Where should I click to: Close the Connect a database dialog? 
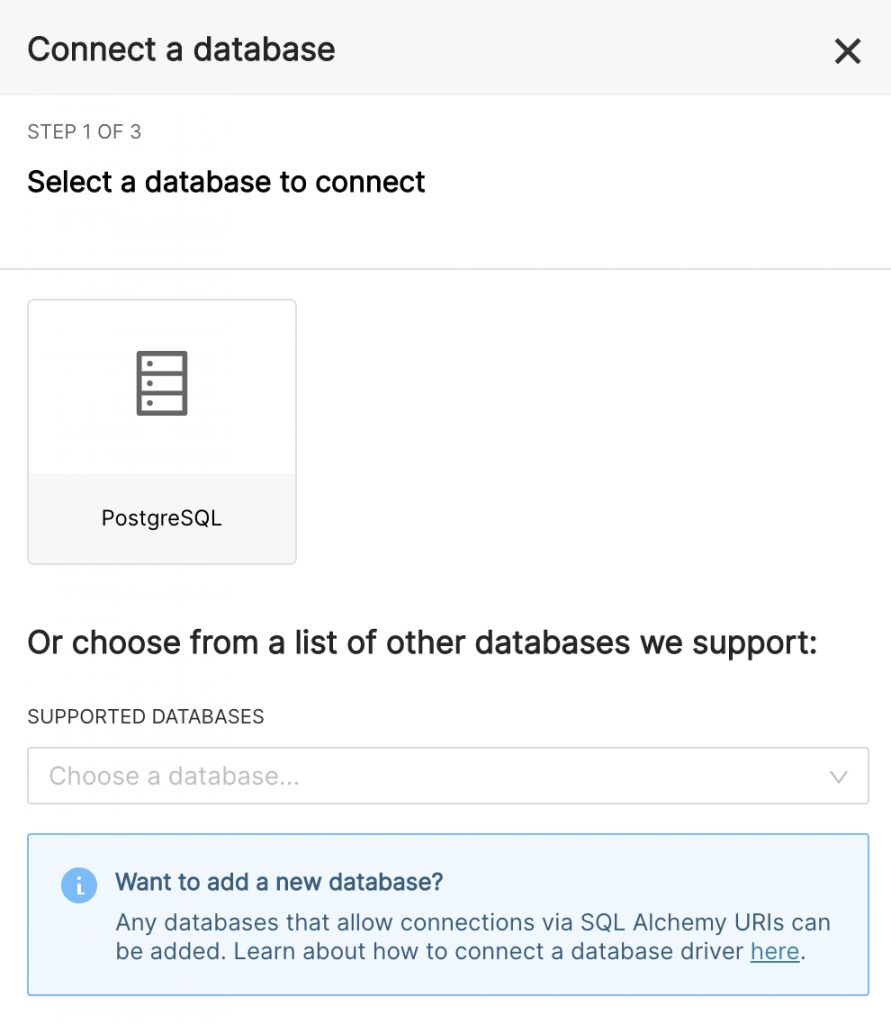click(x=847, y=51)
